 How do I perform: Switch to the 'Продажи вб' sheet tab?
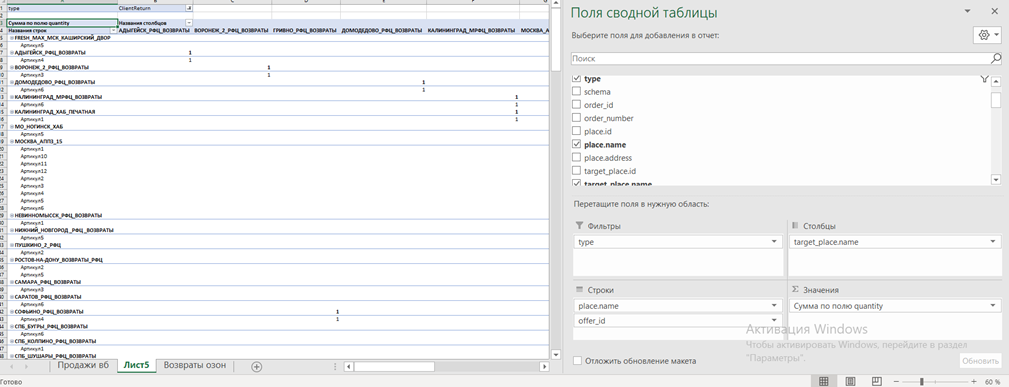pyautogui.click(x=83, y=366)
